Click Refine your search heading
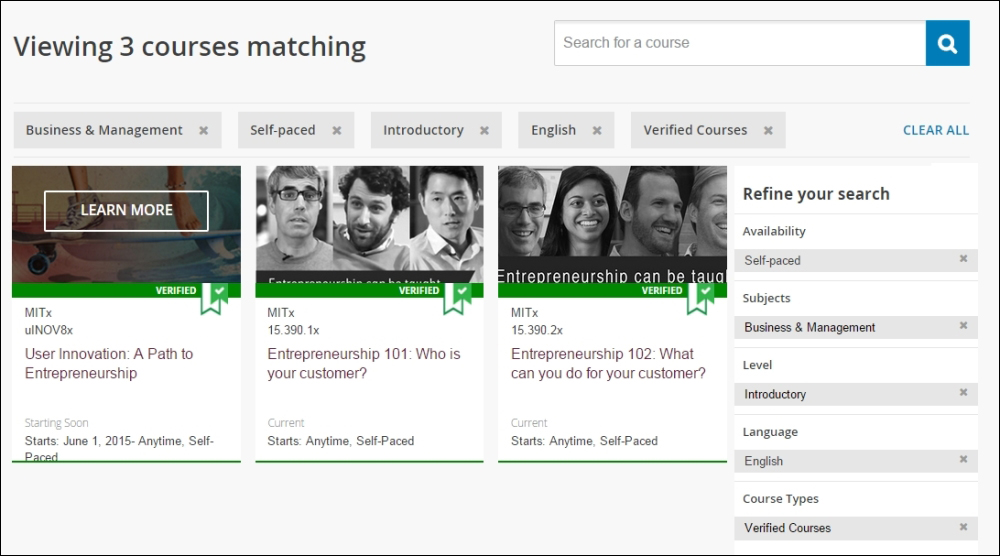The image size is (1000, 556). click(x=816, y=194)
